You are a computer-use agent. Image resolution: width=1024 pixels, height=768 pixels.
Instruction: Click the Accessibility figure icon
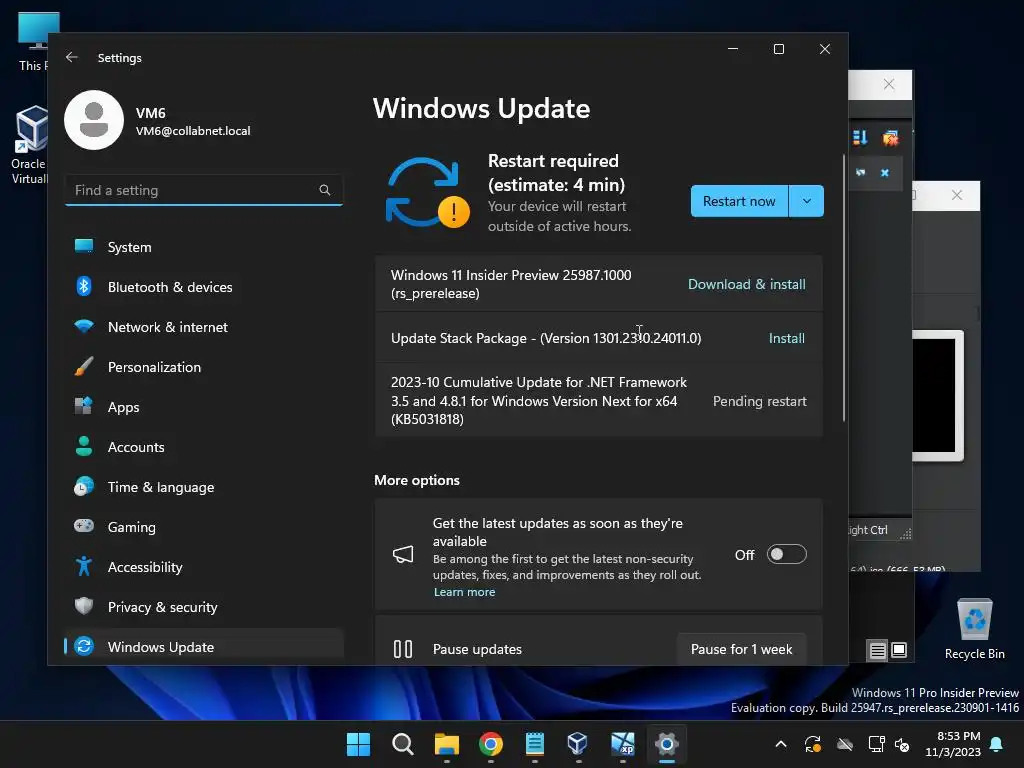point(84,566)
